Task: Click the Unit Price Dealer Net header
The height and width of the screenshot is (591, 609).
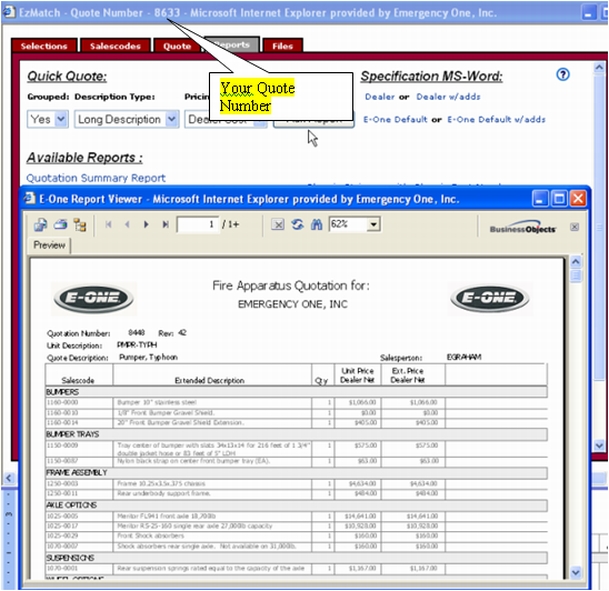Action: pos(357,375)
